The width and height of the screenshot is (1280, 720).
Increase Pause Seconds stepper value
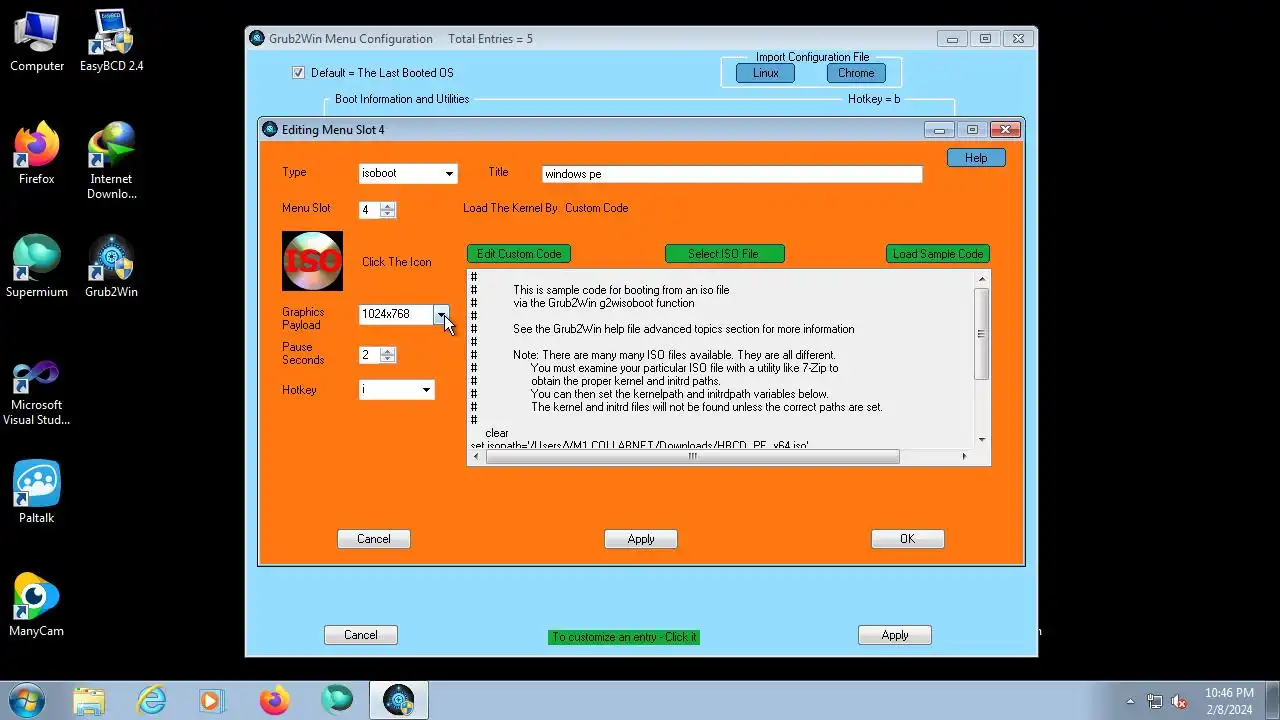[x=388, y=351]
